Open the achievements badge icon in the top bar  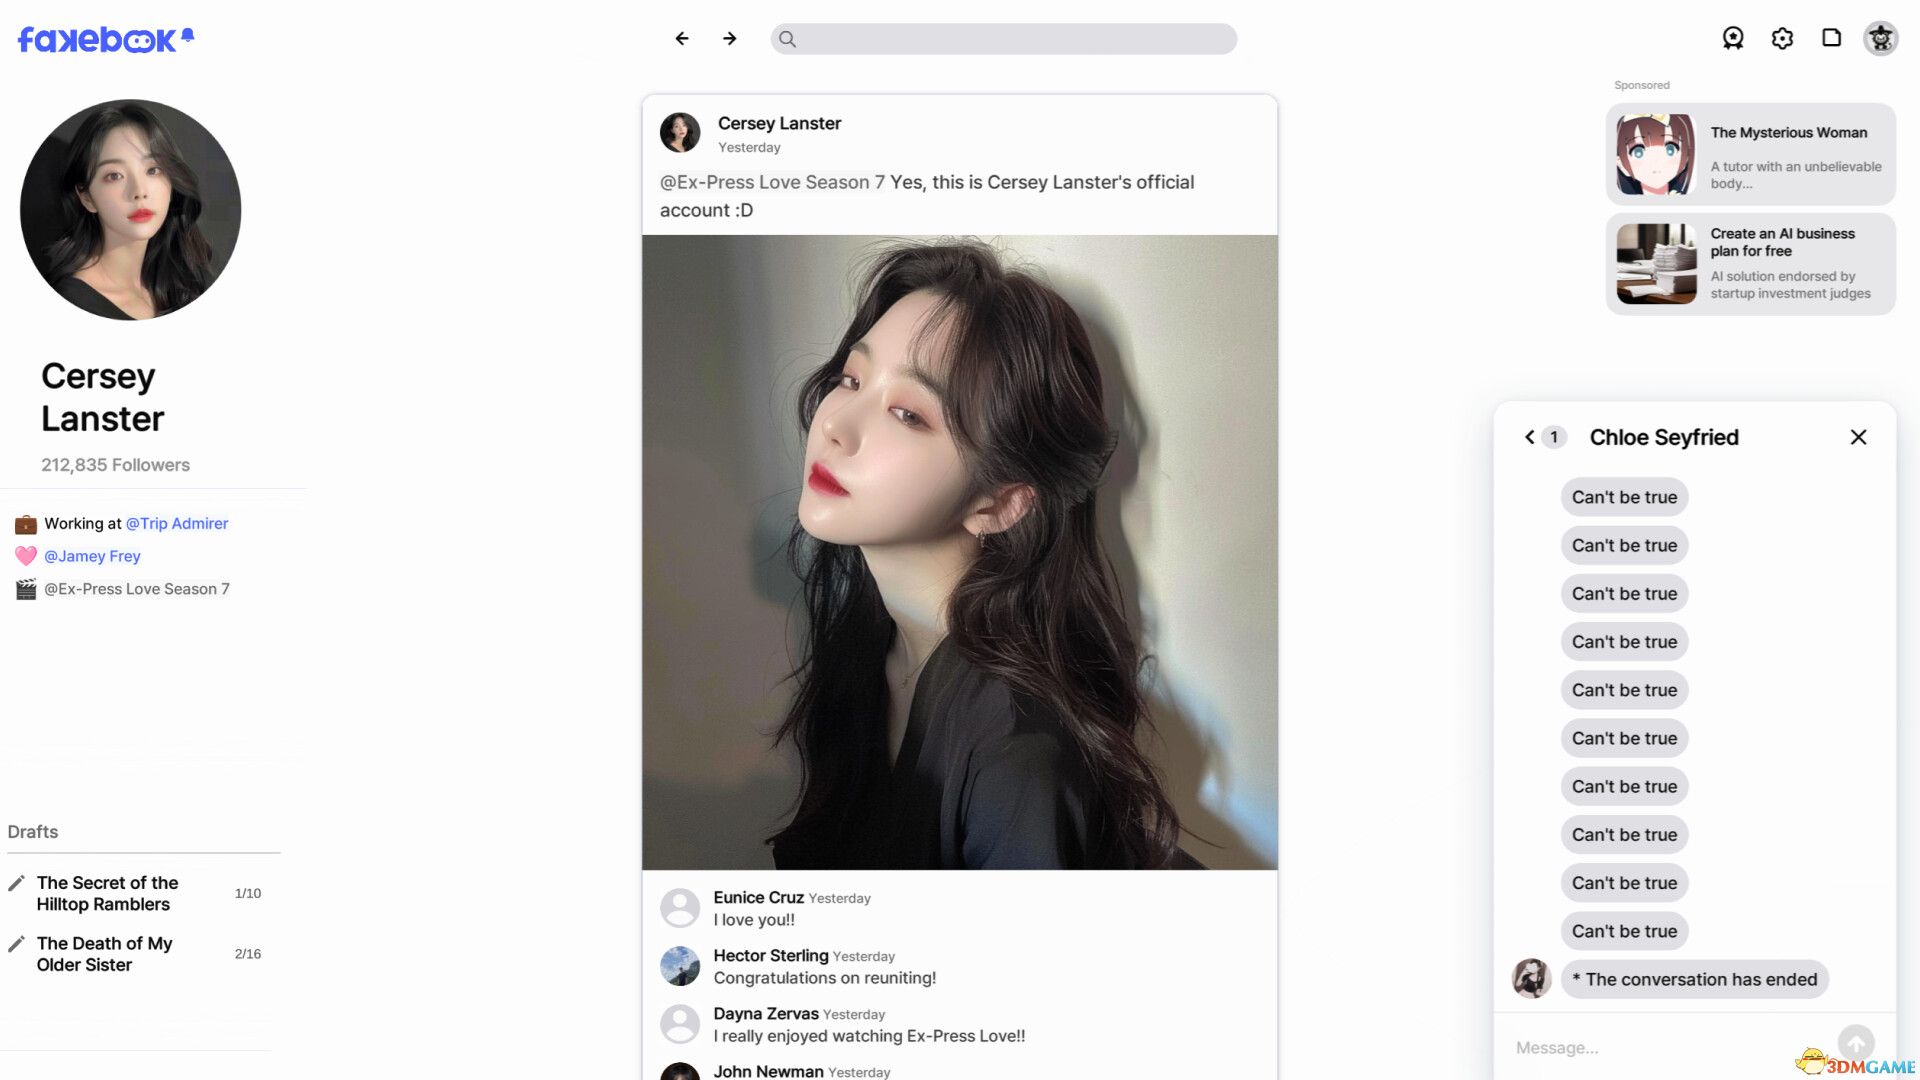[1733, 37]
